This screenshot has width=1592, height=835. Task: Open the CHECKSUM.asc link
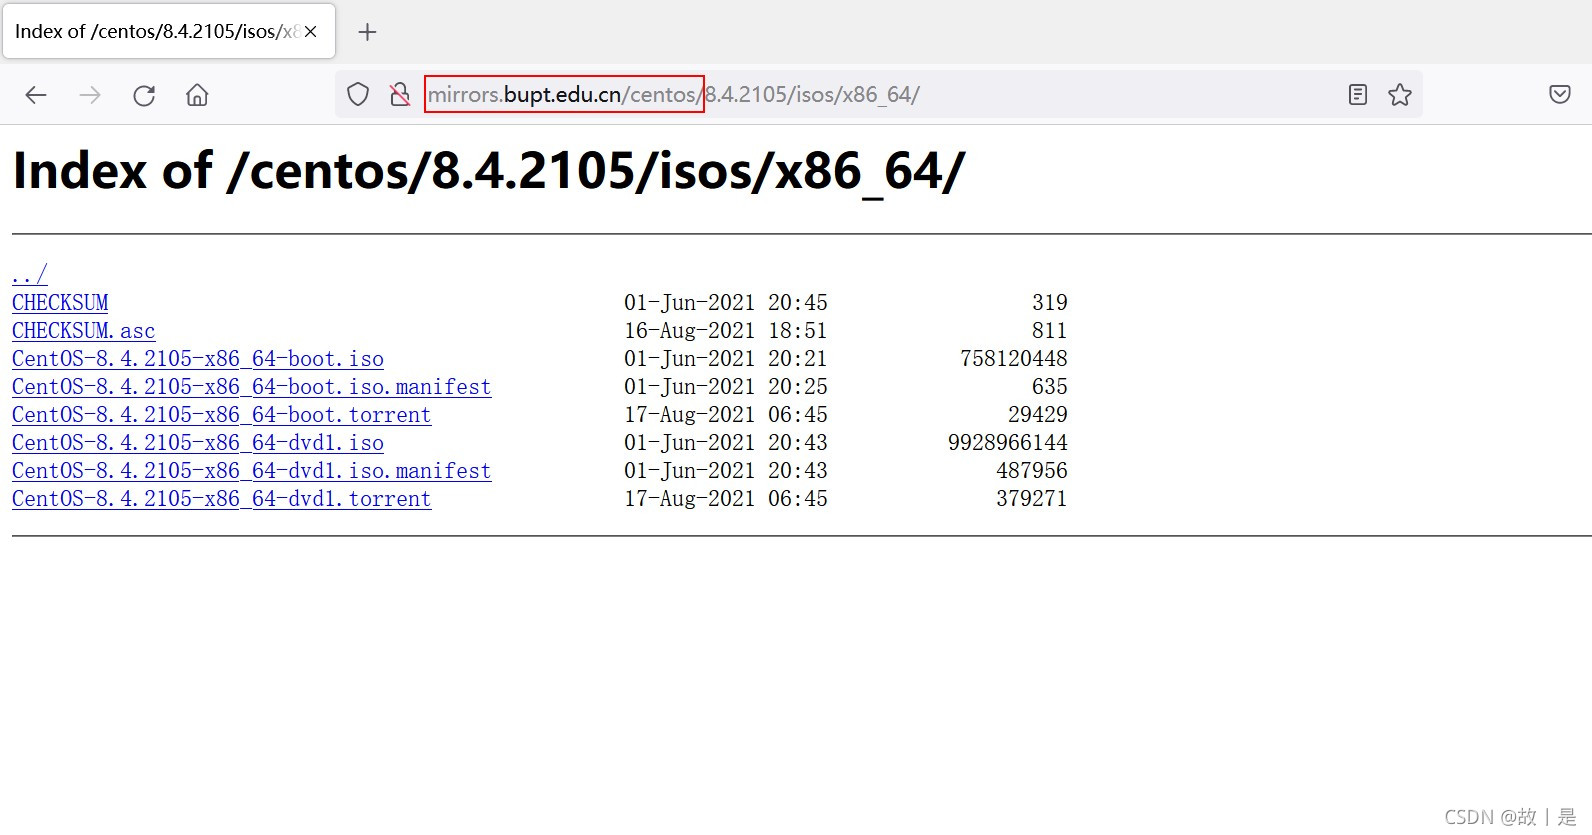tap(84, 330)
